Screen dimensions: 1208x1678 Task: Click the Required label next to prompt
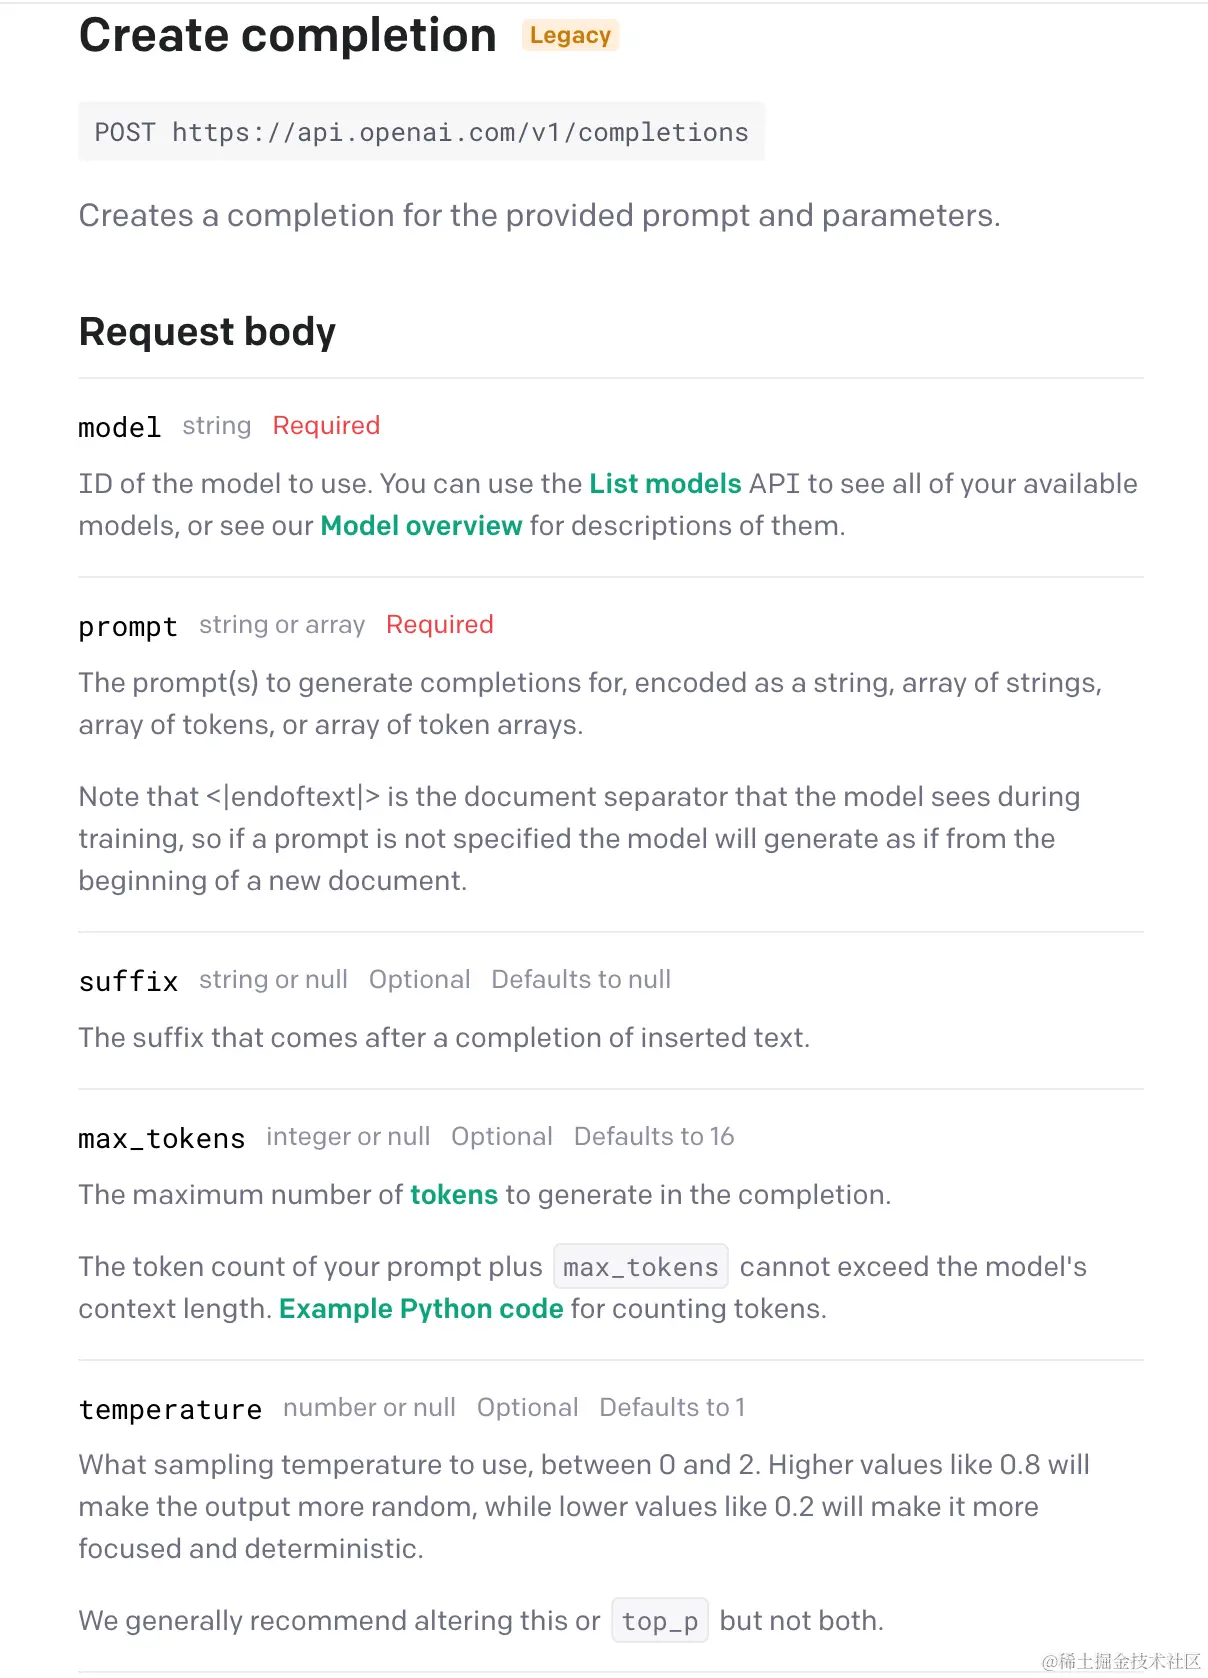click(440, 625)
